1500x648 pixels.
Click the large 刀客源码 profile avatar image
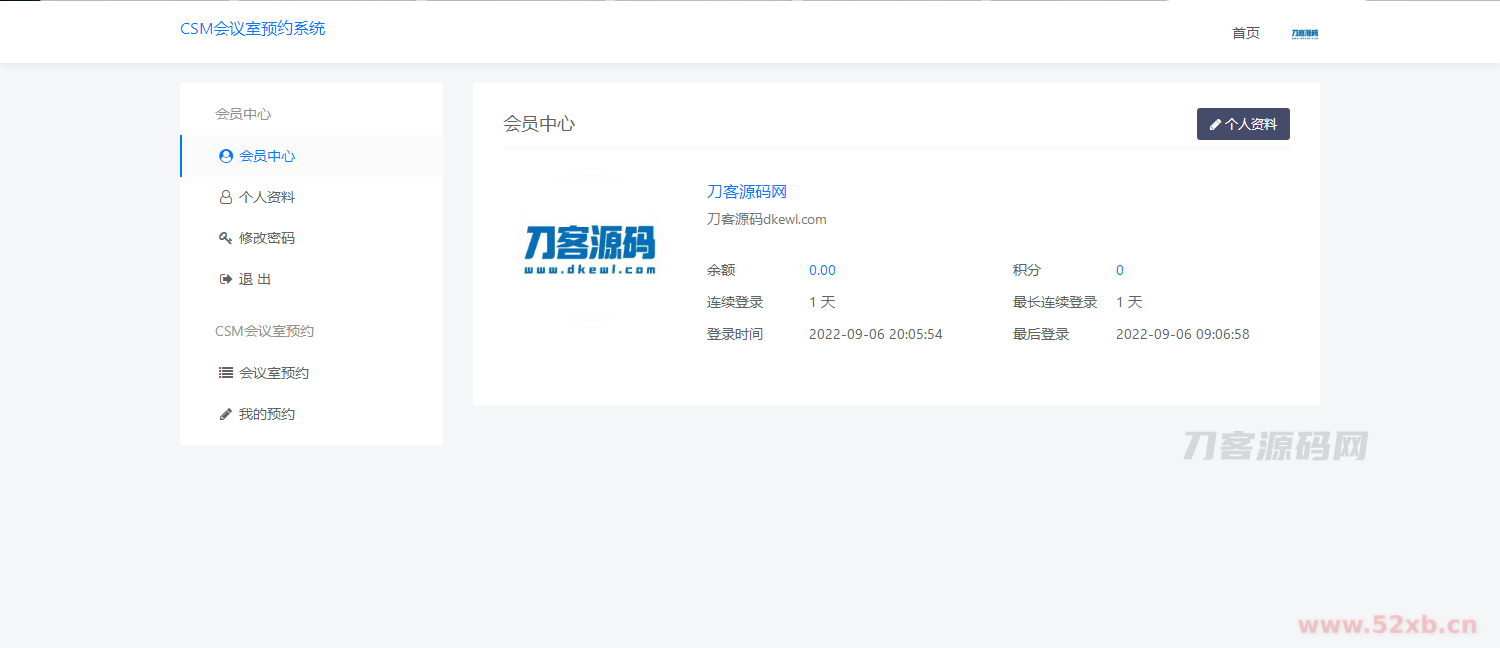pyautogui.click(x=590, y=248)
